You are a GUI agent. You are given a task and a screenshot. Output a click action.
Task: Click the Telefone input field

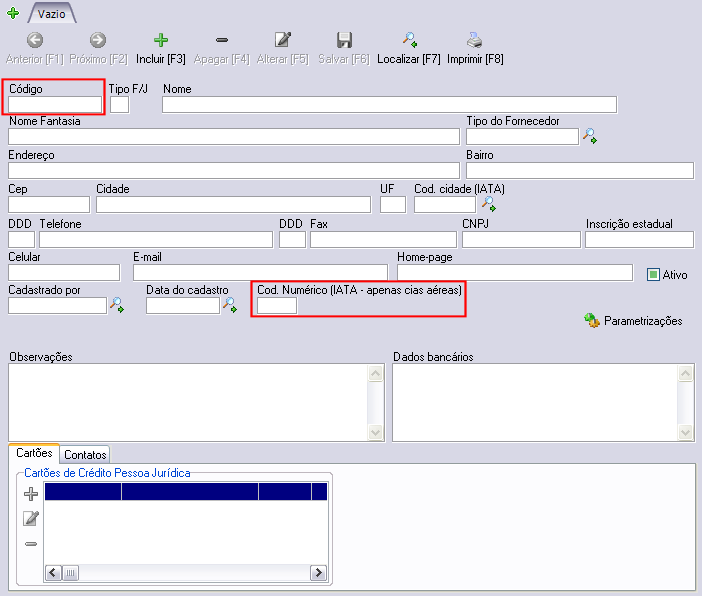tap(156, 240)
